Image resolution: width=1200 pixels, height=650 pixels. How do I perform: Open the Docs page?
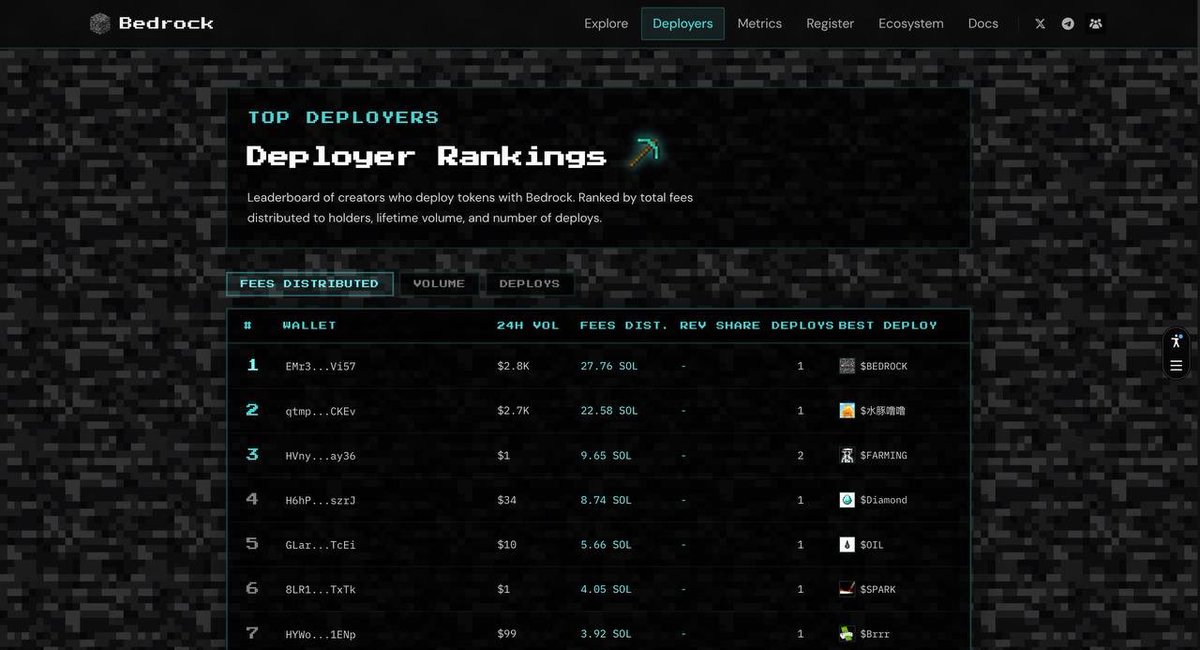pos(983,24)
